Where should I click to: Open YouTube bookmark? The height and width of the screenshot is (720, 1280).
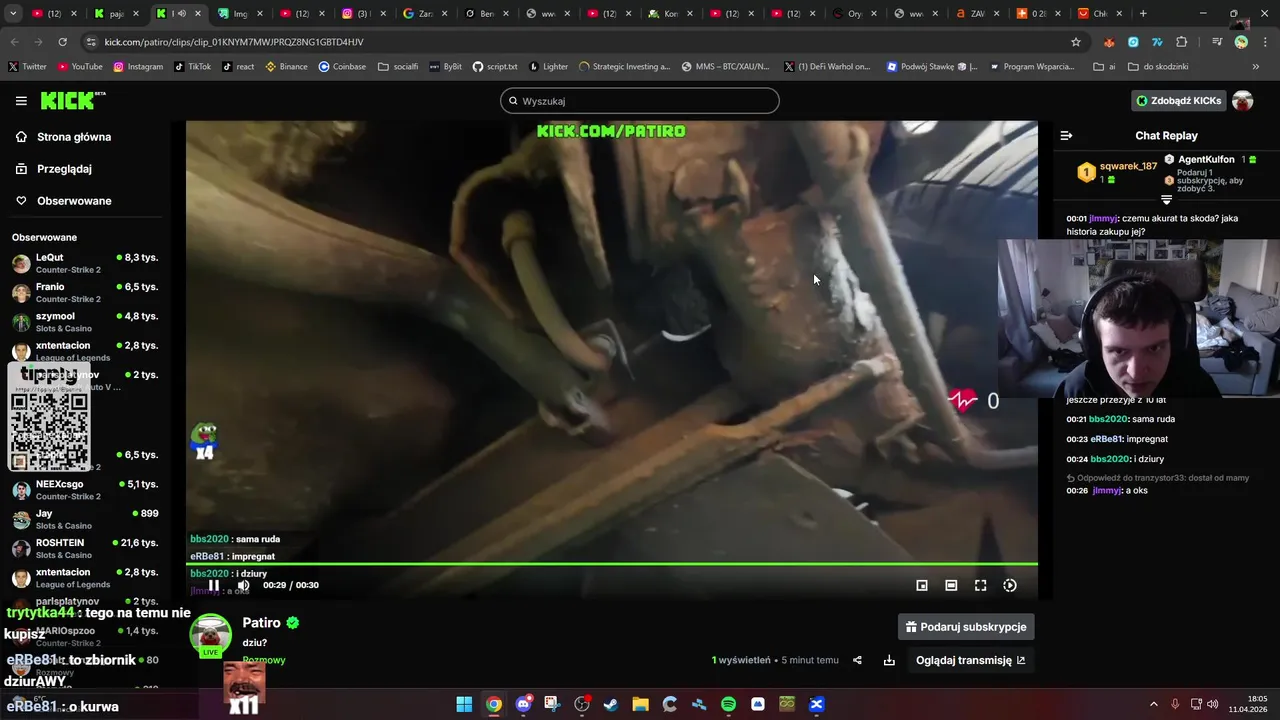[80, 66]
